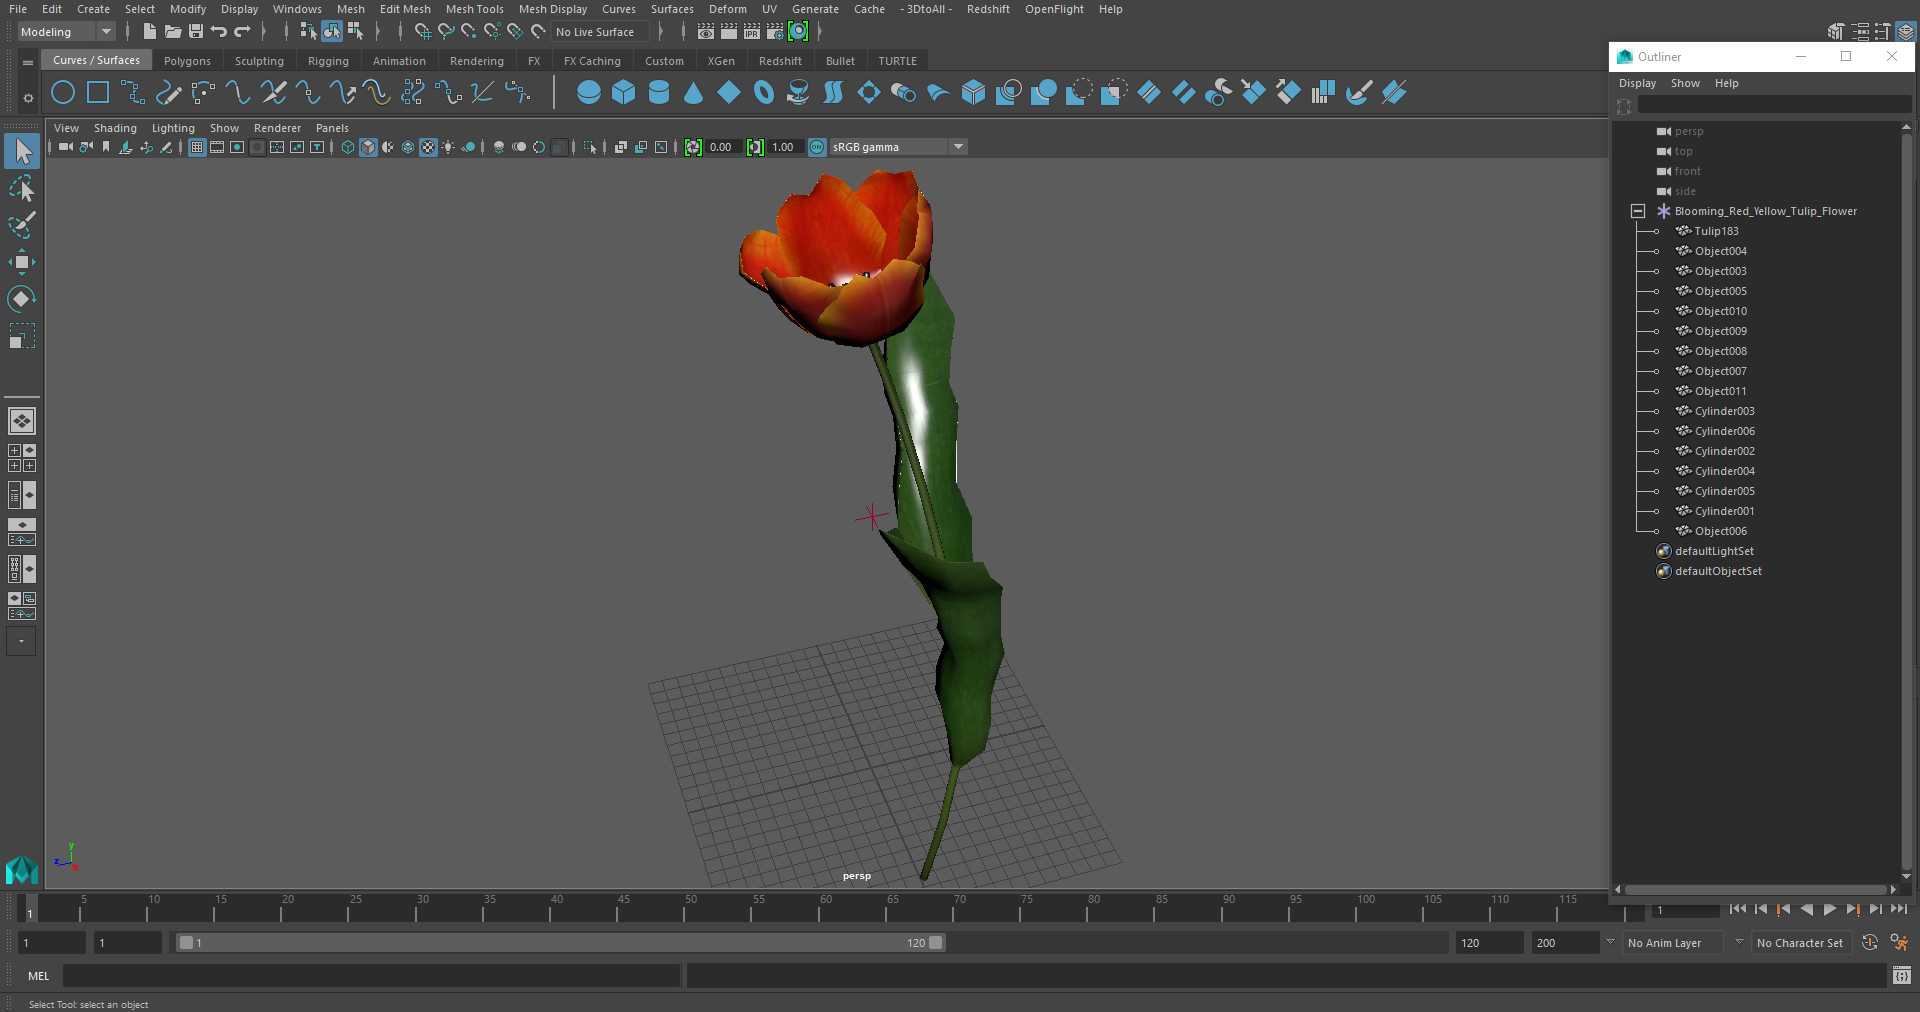Toggle auto keyframe button near Character Set
Screen dimensions: 1920x1012
(x=1870, y=943)
